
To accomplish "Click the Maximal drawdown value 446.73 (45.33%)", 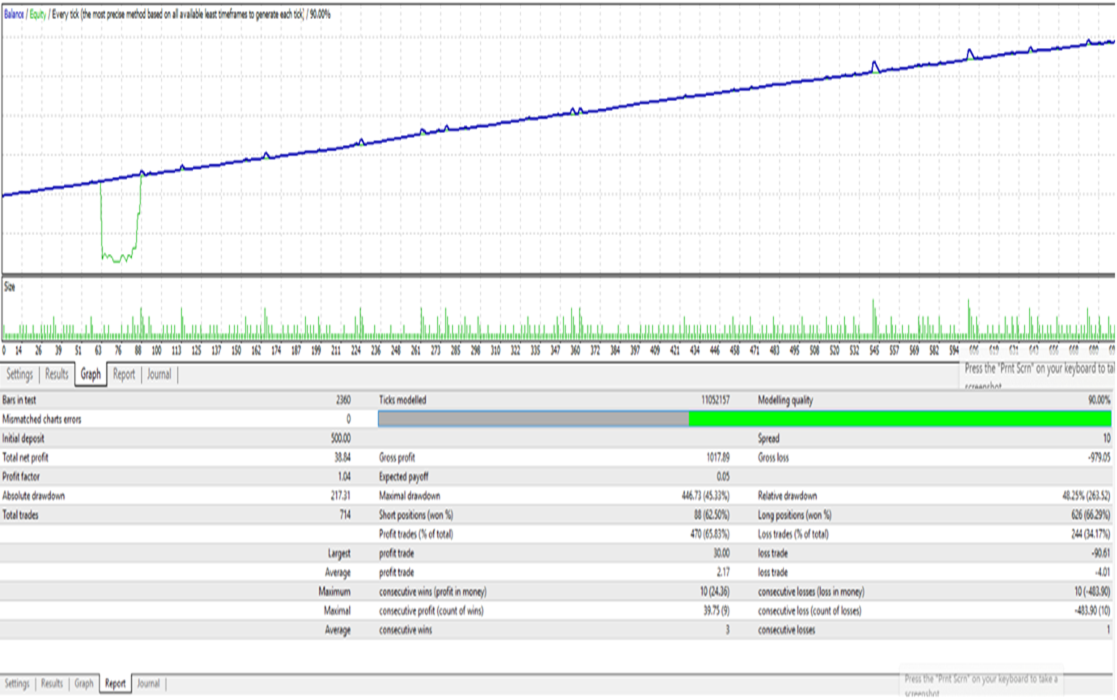I will pos(705,496).
